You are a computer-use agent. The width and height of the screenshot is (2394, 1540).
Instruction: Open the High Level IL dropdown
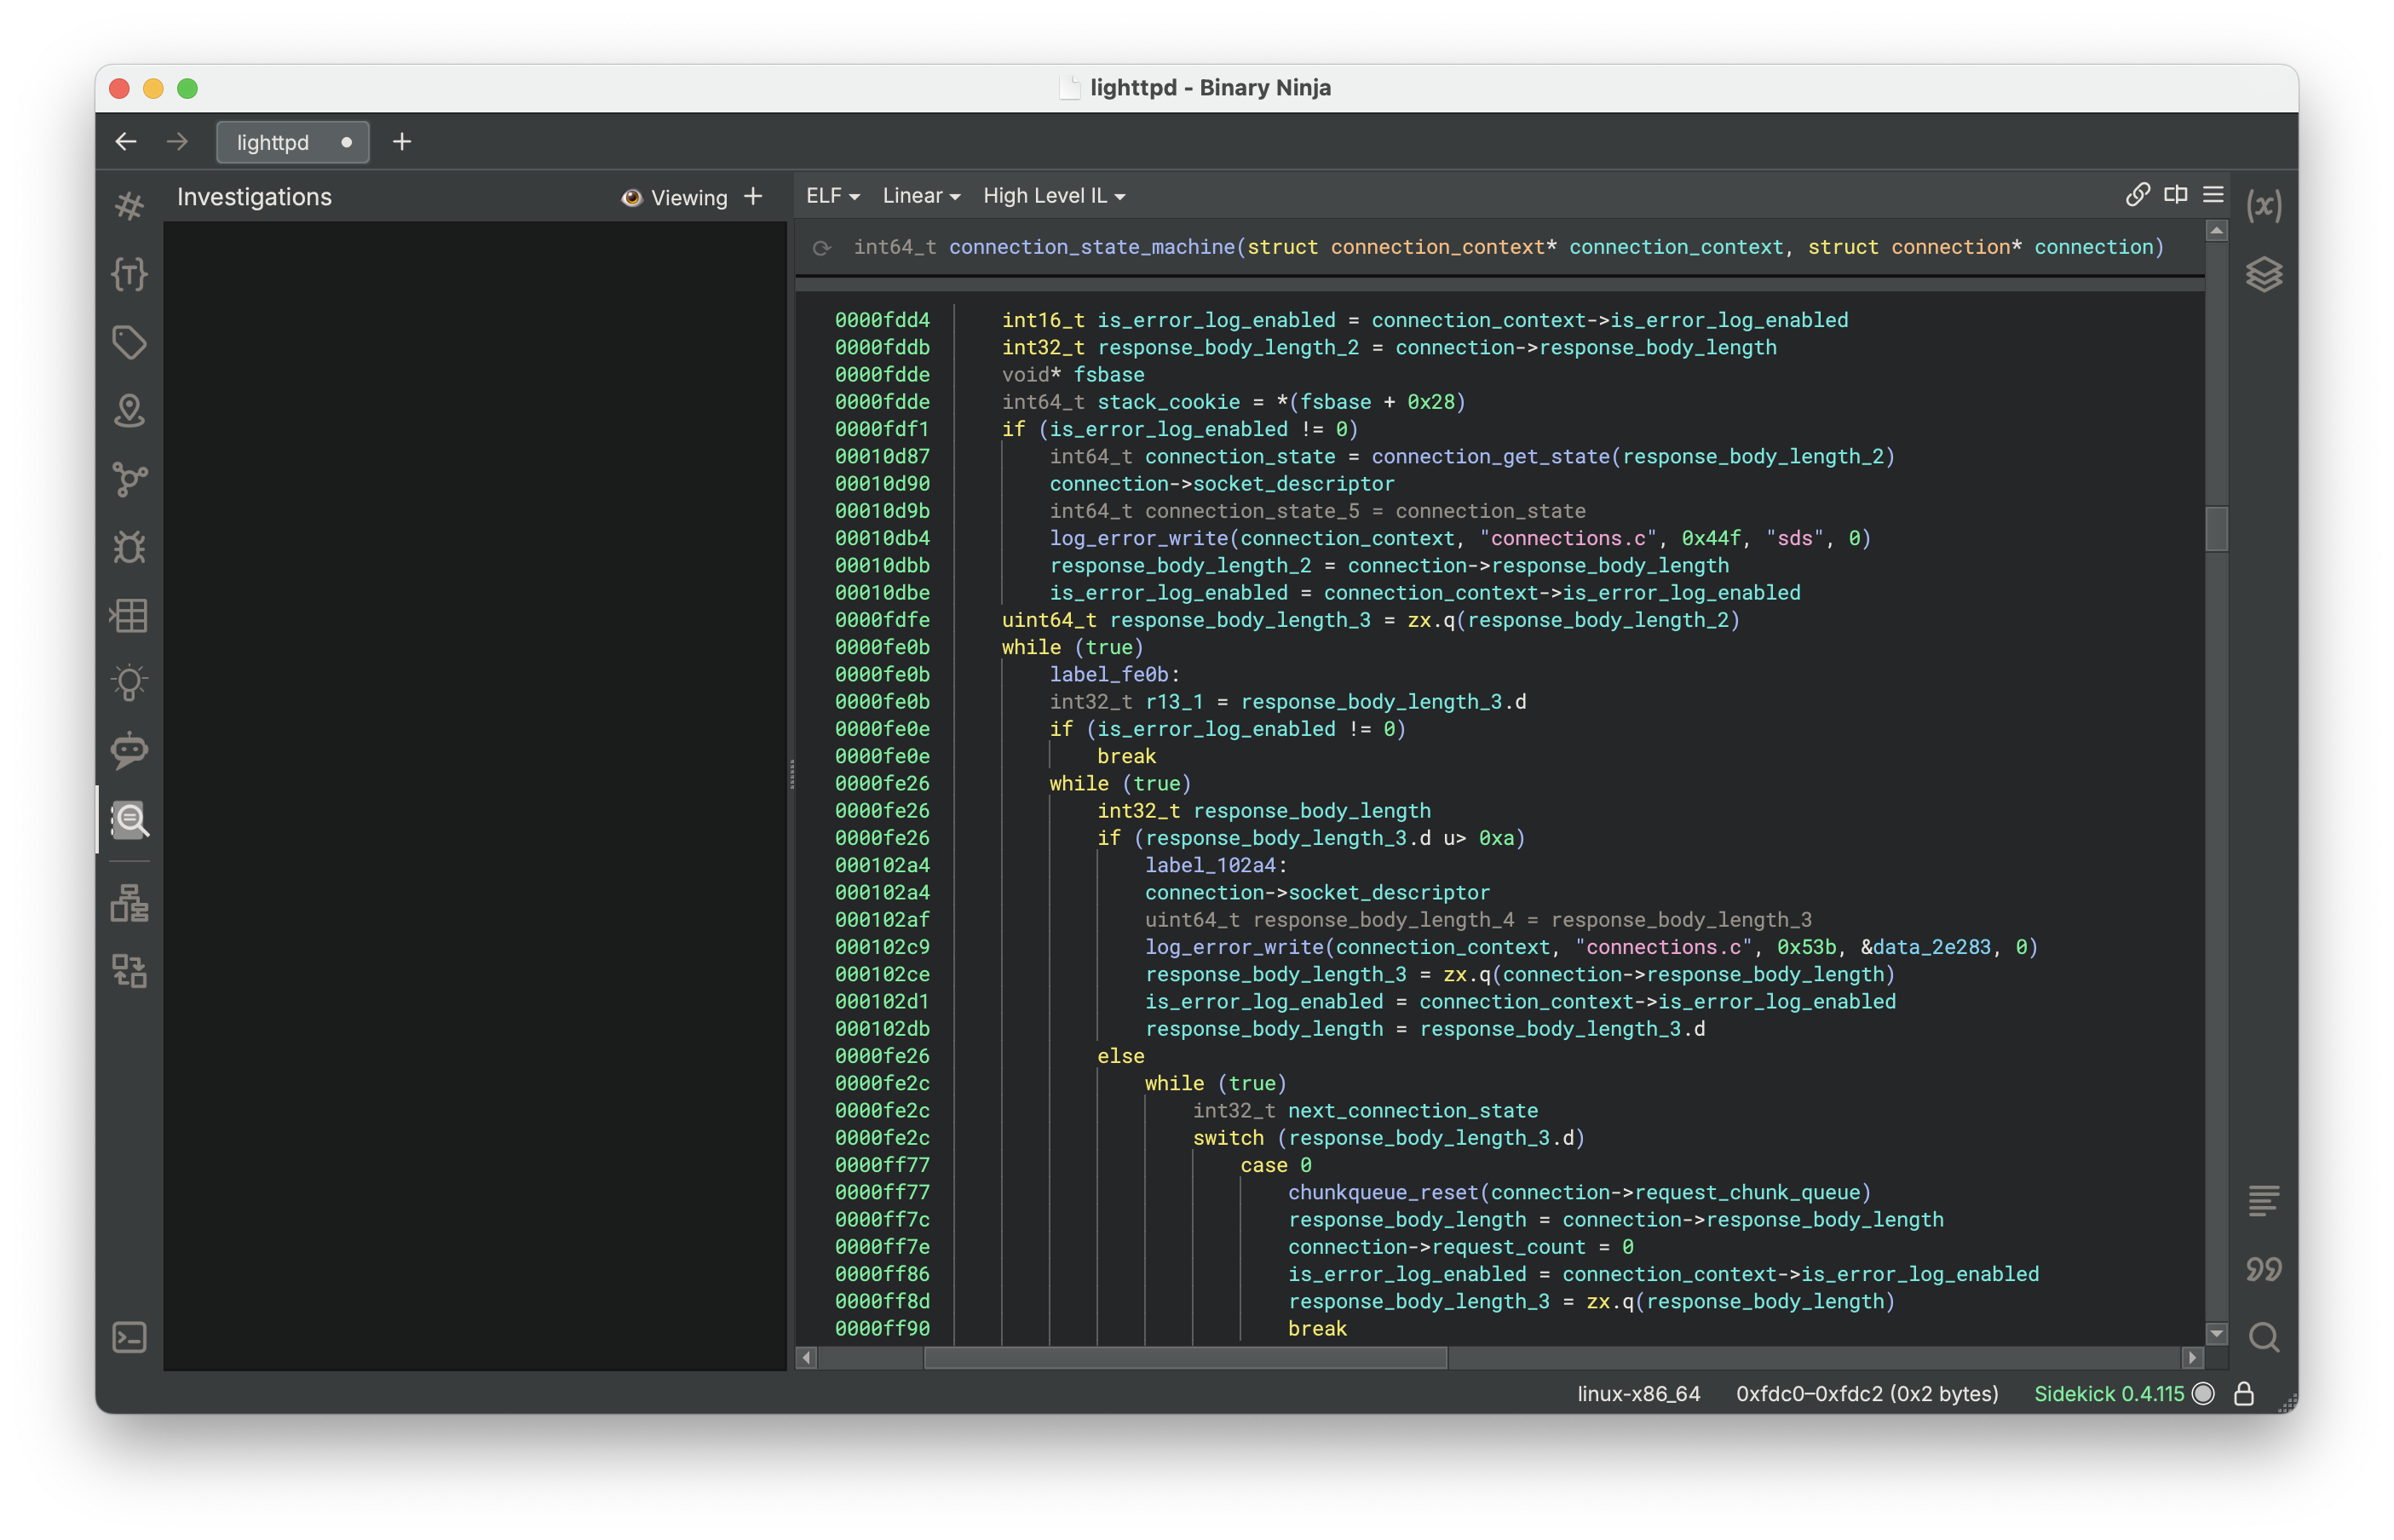[x=1054, y=196]
